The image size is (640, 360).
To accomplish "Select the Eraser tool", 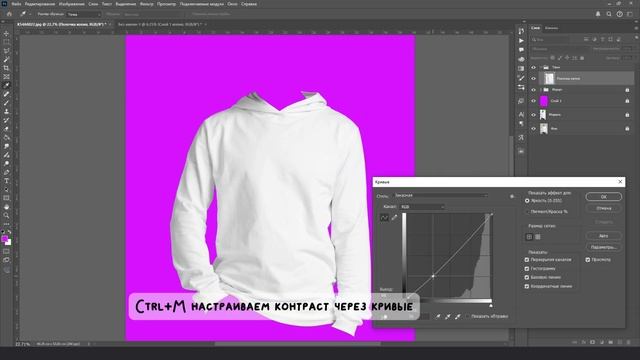I will tap(7, 129).
